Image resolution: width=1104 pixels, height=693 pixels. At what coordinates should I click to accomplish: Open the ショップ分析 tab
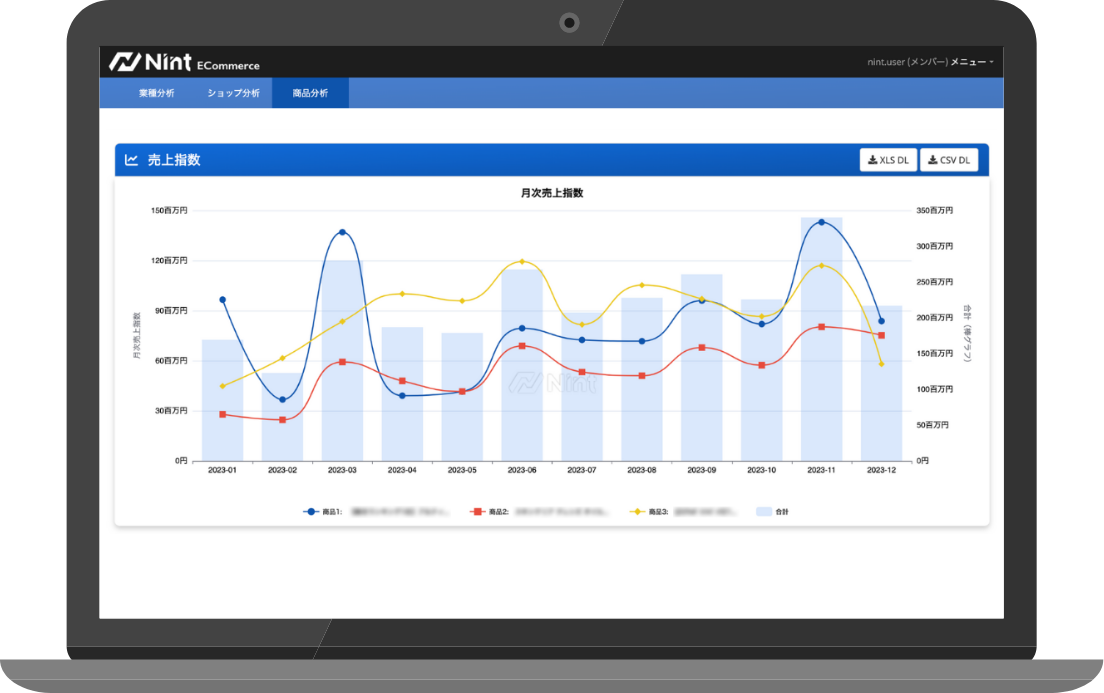[233, 93]
